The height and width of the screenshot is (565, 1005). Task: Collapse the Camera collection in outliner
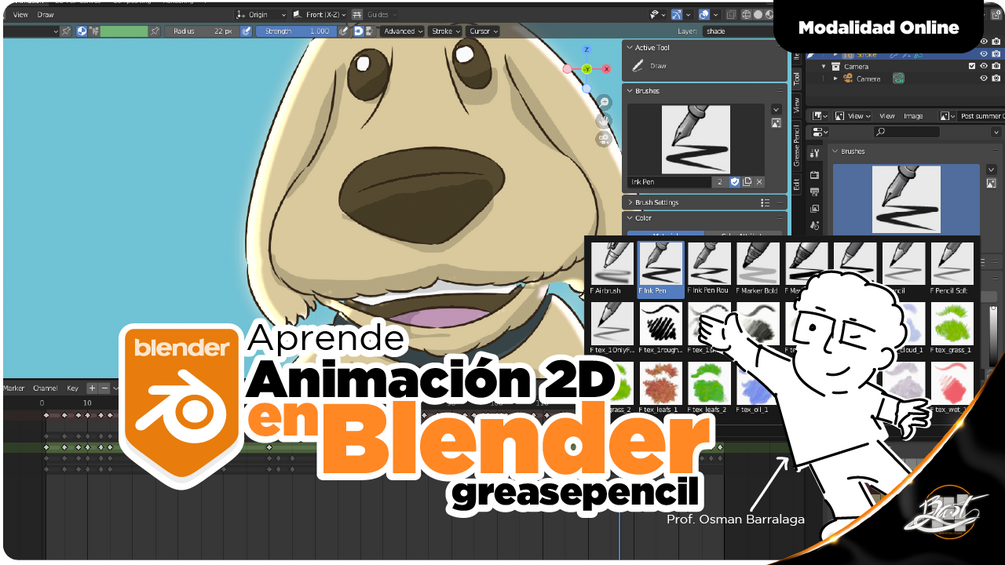(824, 67)
